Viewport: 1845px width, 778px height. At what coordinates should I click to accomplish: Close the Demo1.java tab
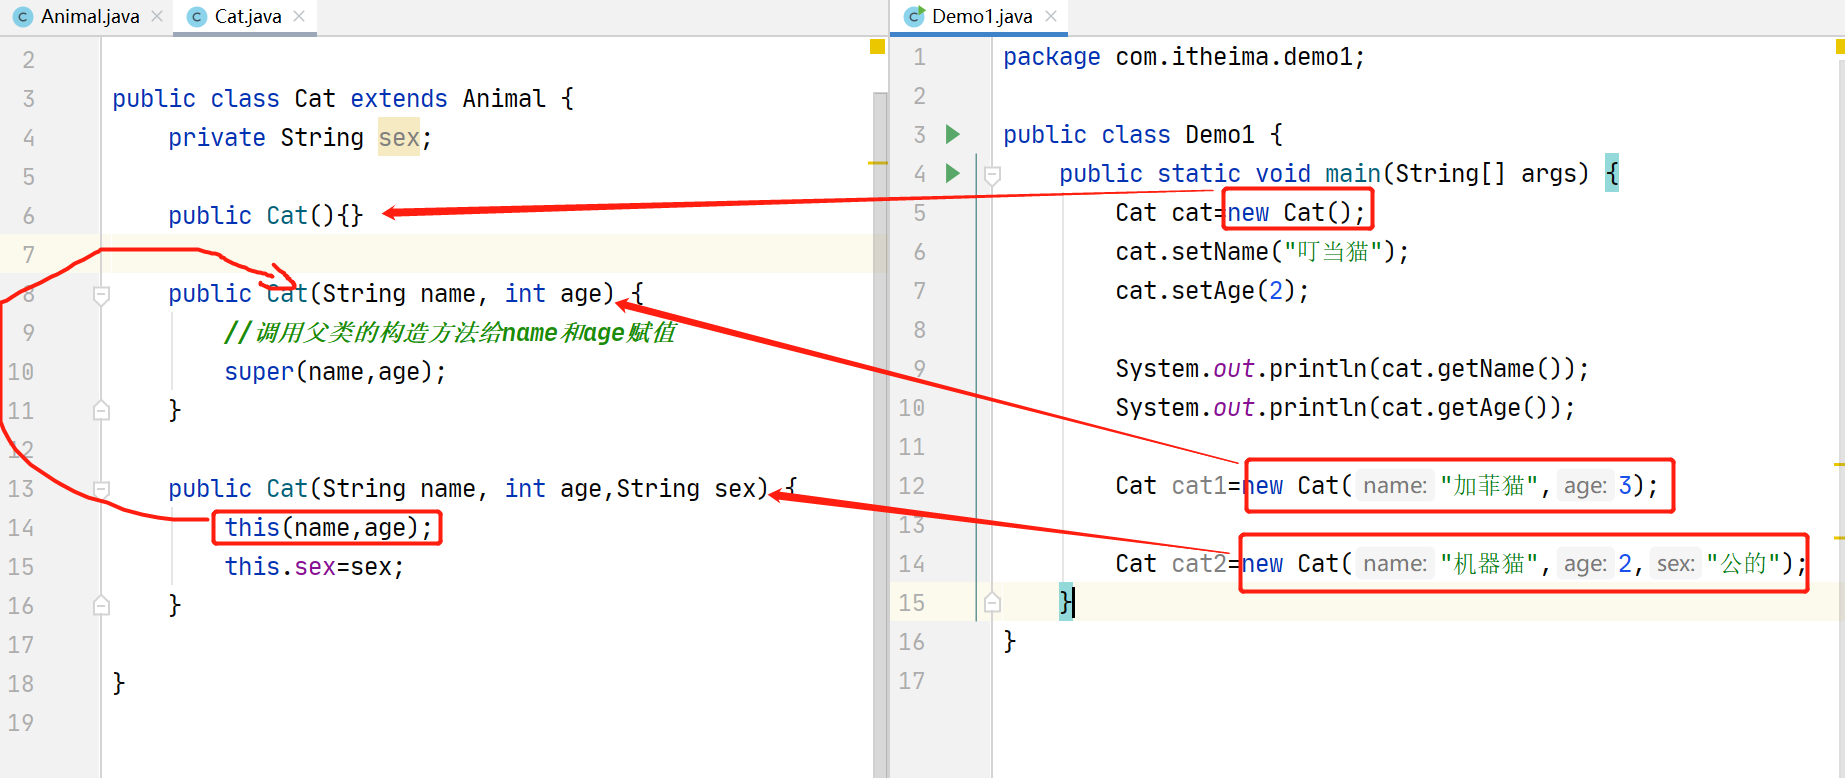[x=1051, y=16]
